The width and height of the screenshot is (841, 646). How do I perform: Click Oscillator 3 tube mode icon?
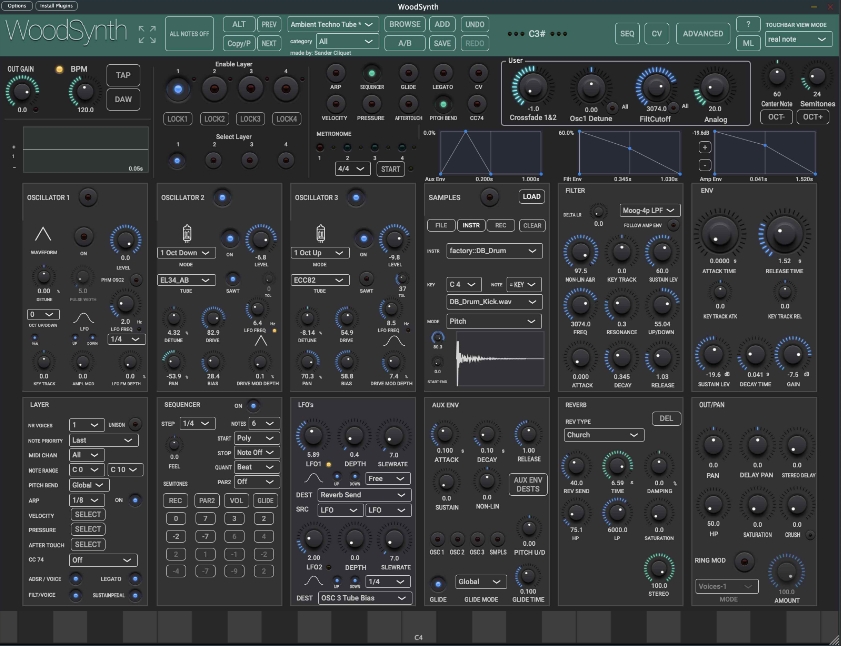pos(320,234)
